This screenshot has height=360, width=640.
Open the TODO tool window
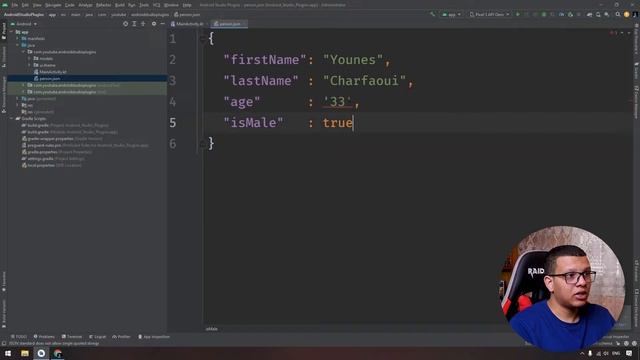point(18,337)
